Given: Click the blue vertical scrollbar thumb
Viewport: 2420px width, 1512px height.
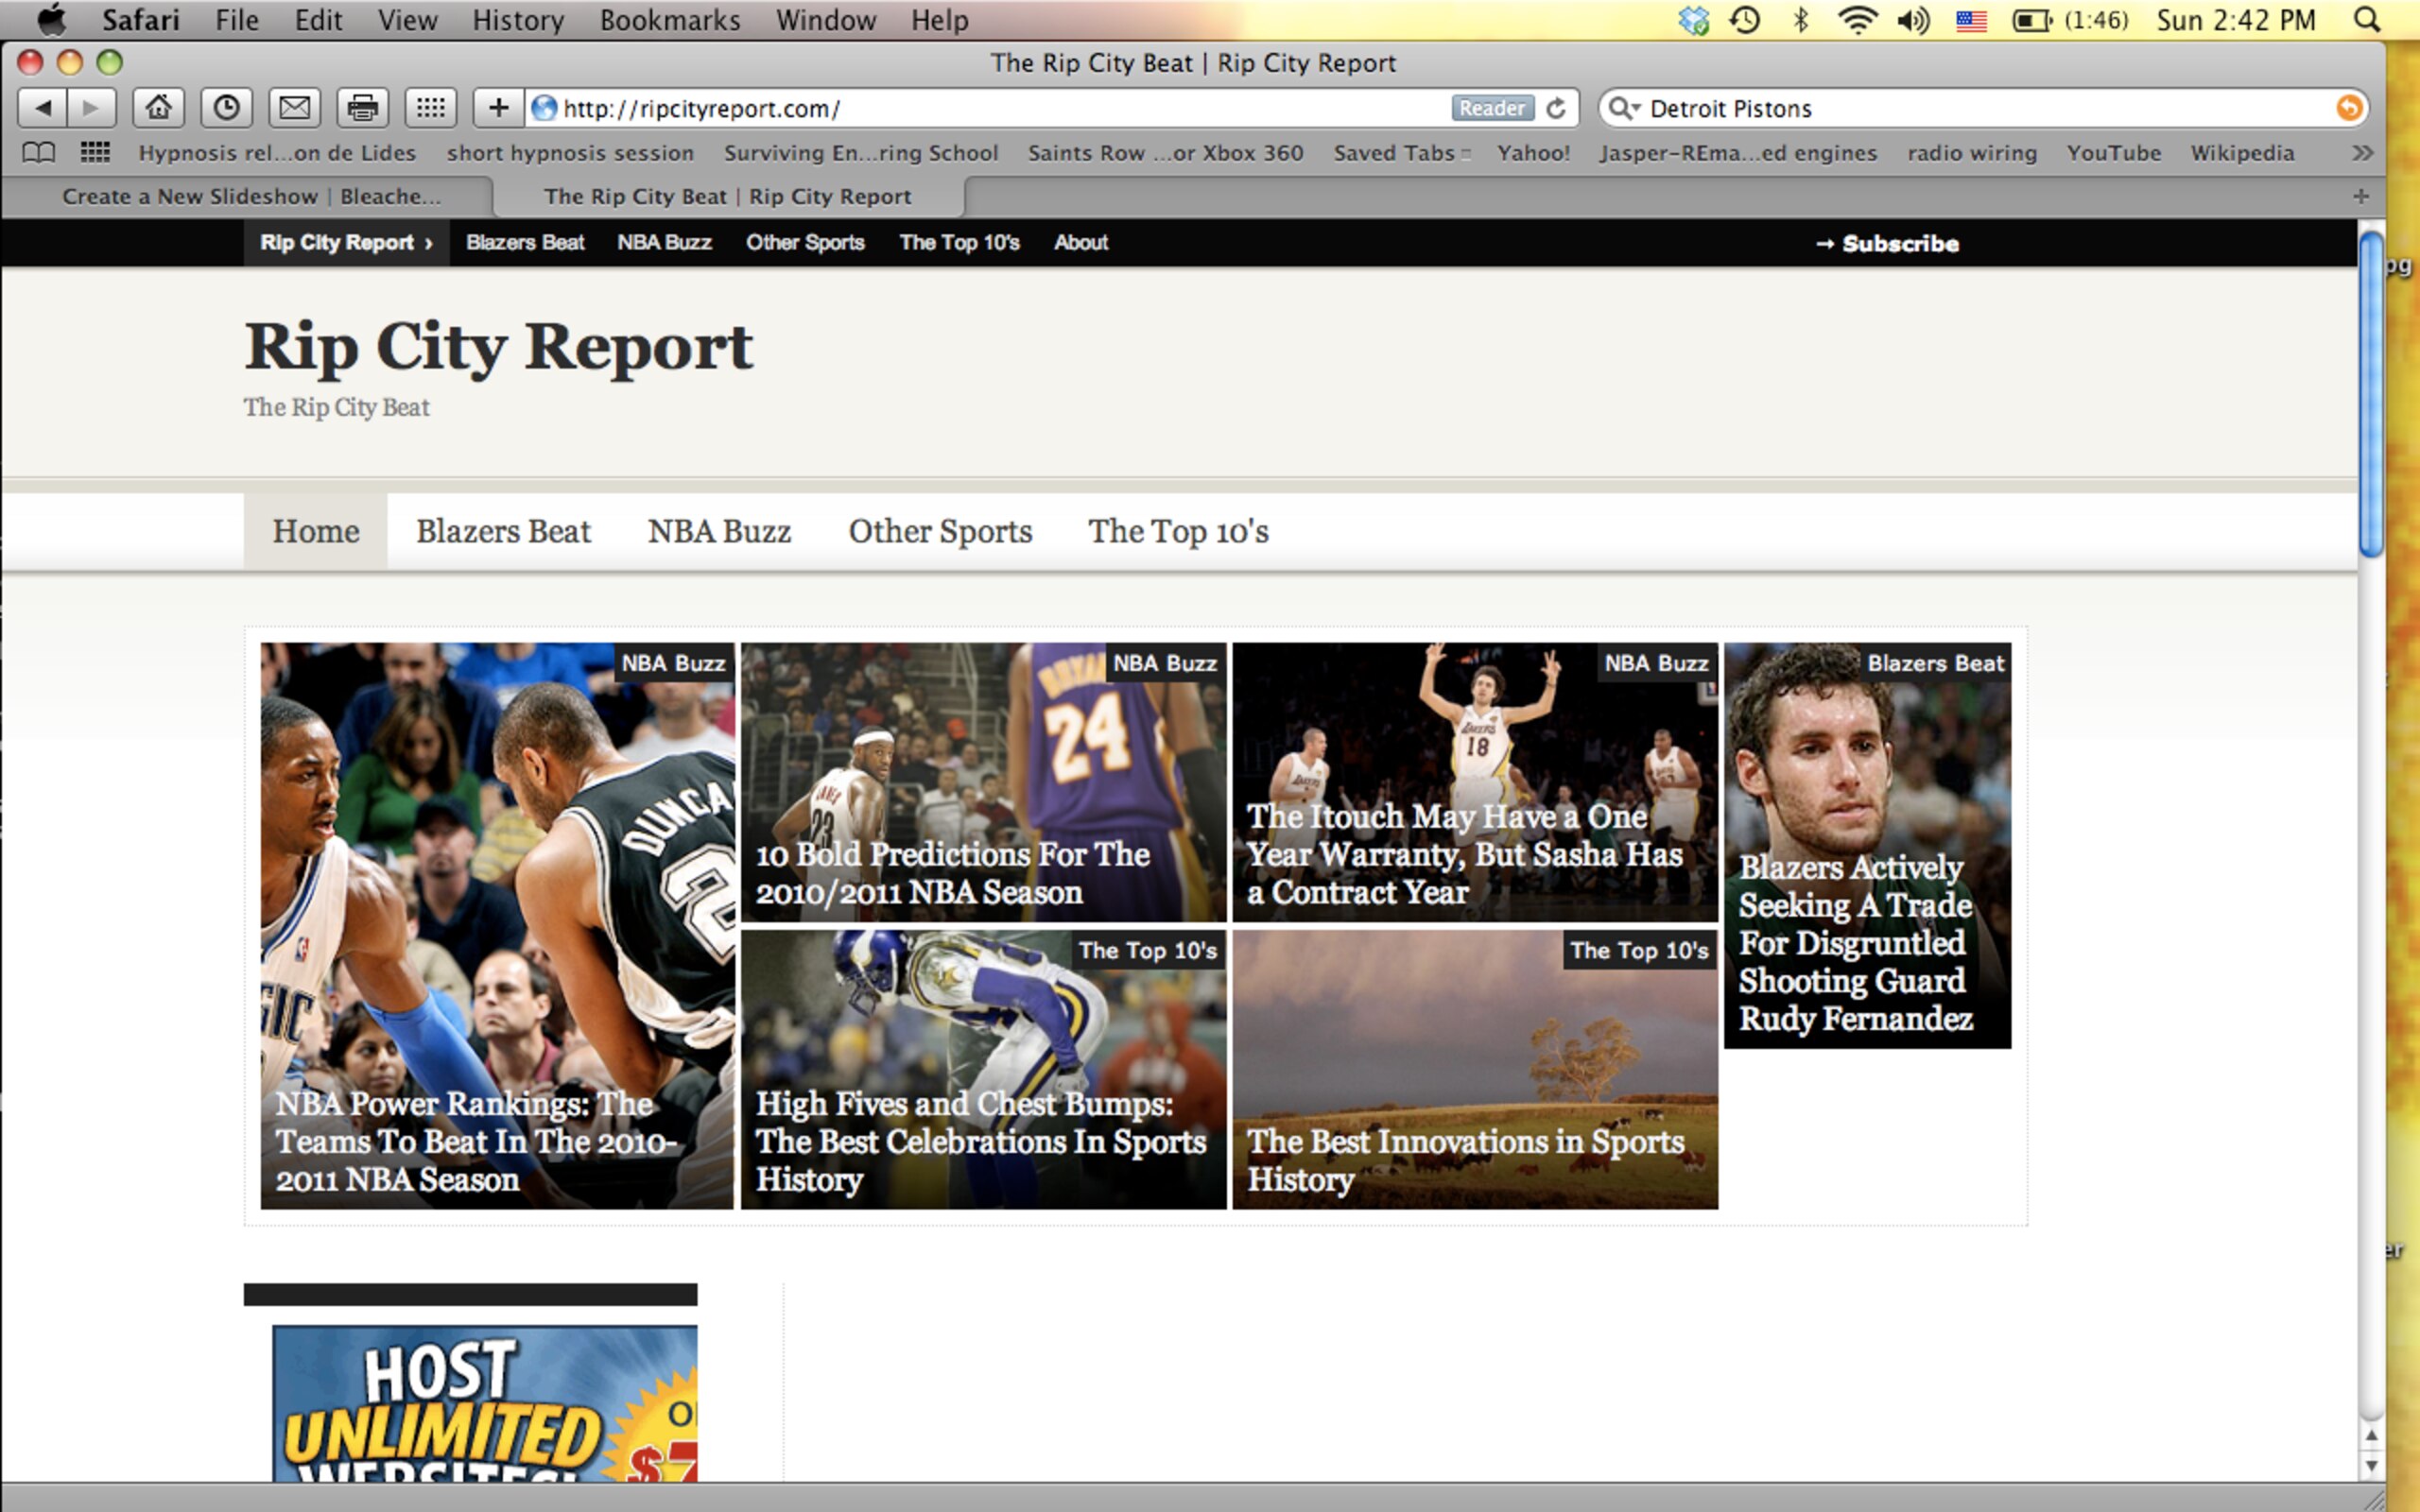Looking at the screenshot, I should (2370, 393).
